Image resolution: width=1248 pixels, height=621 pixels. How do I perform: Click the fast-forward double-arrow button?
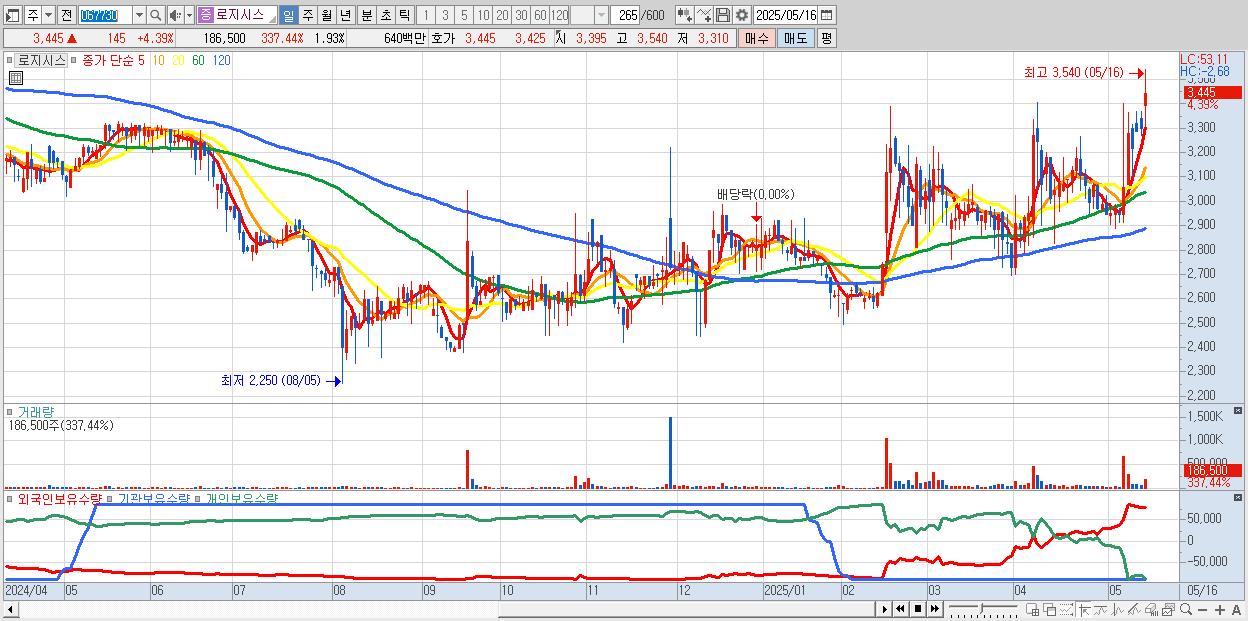935,609
